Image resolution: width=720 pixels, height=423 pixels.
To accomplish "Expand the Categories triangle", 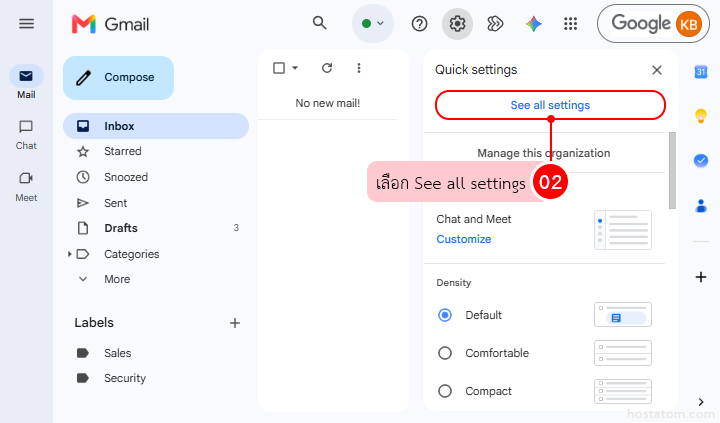I will 69,254.
